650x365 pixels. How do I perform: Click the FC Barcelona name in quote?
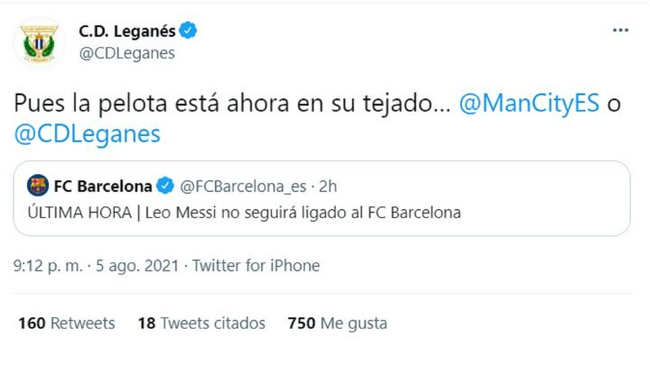pos(103,186)
